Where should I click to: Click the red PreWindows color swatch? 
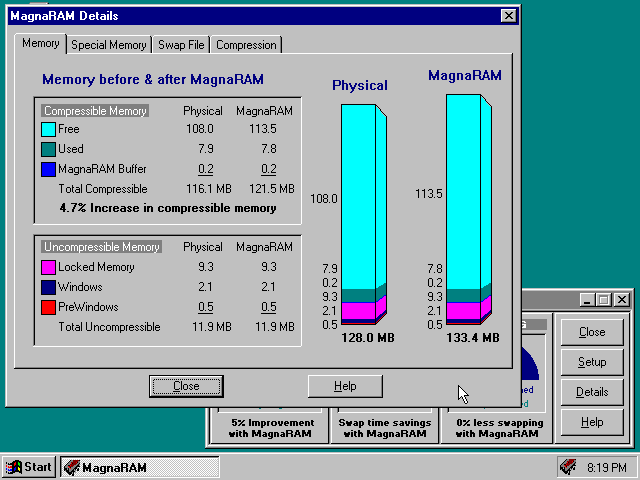click(48, 307)
